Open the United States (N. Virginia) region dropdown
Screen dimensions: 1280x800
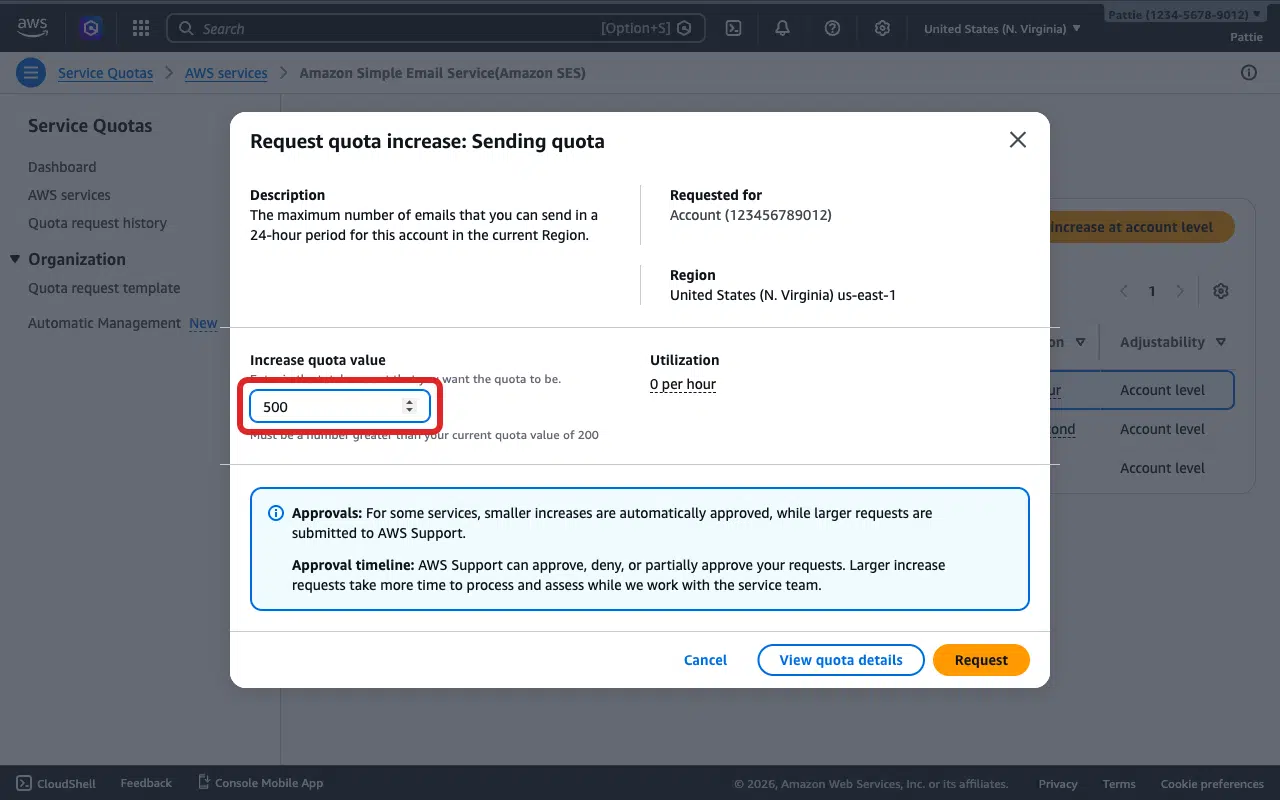pos(1002,28)
